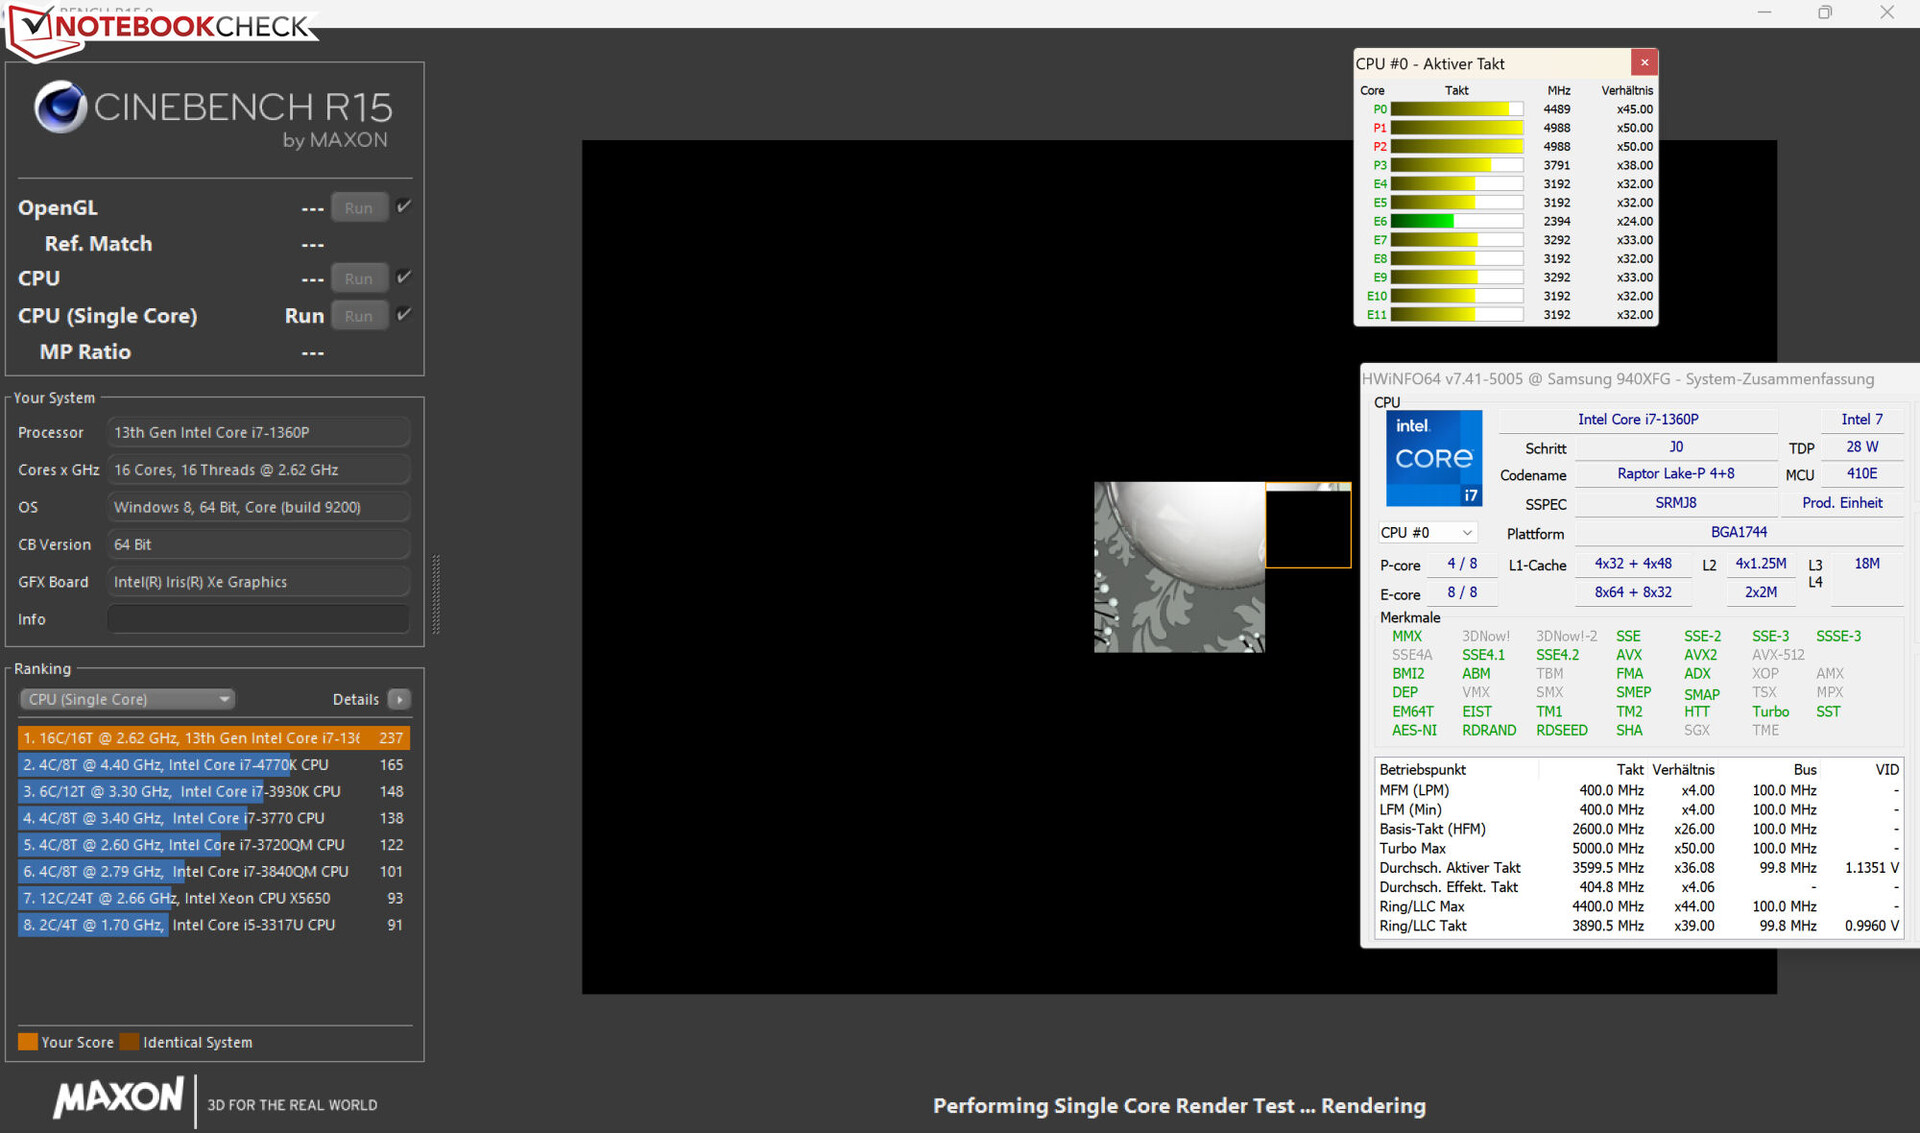Click the Turbo Max row in Betriebspunkt table
The image size is (1920, 1133).
1638,848
